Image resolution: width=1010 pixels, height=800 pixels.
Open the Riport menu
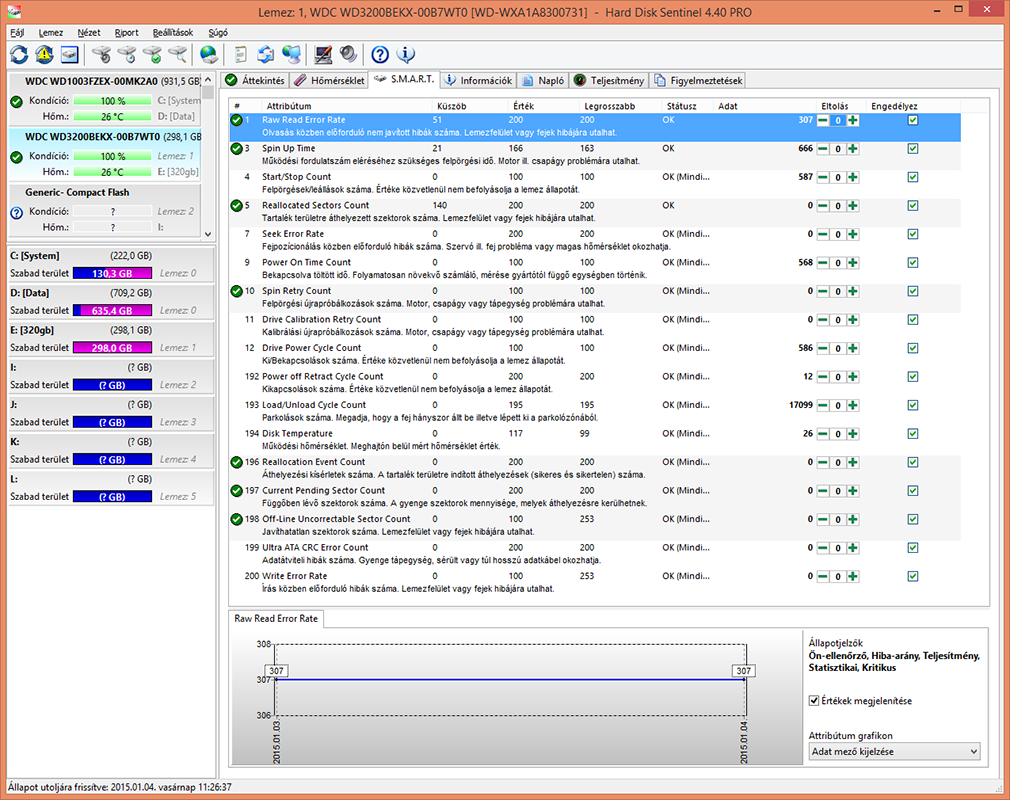126,32
